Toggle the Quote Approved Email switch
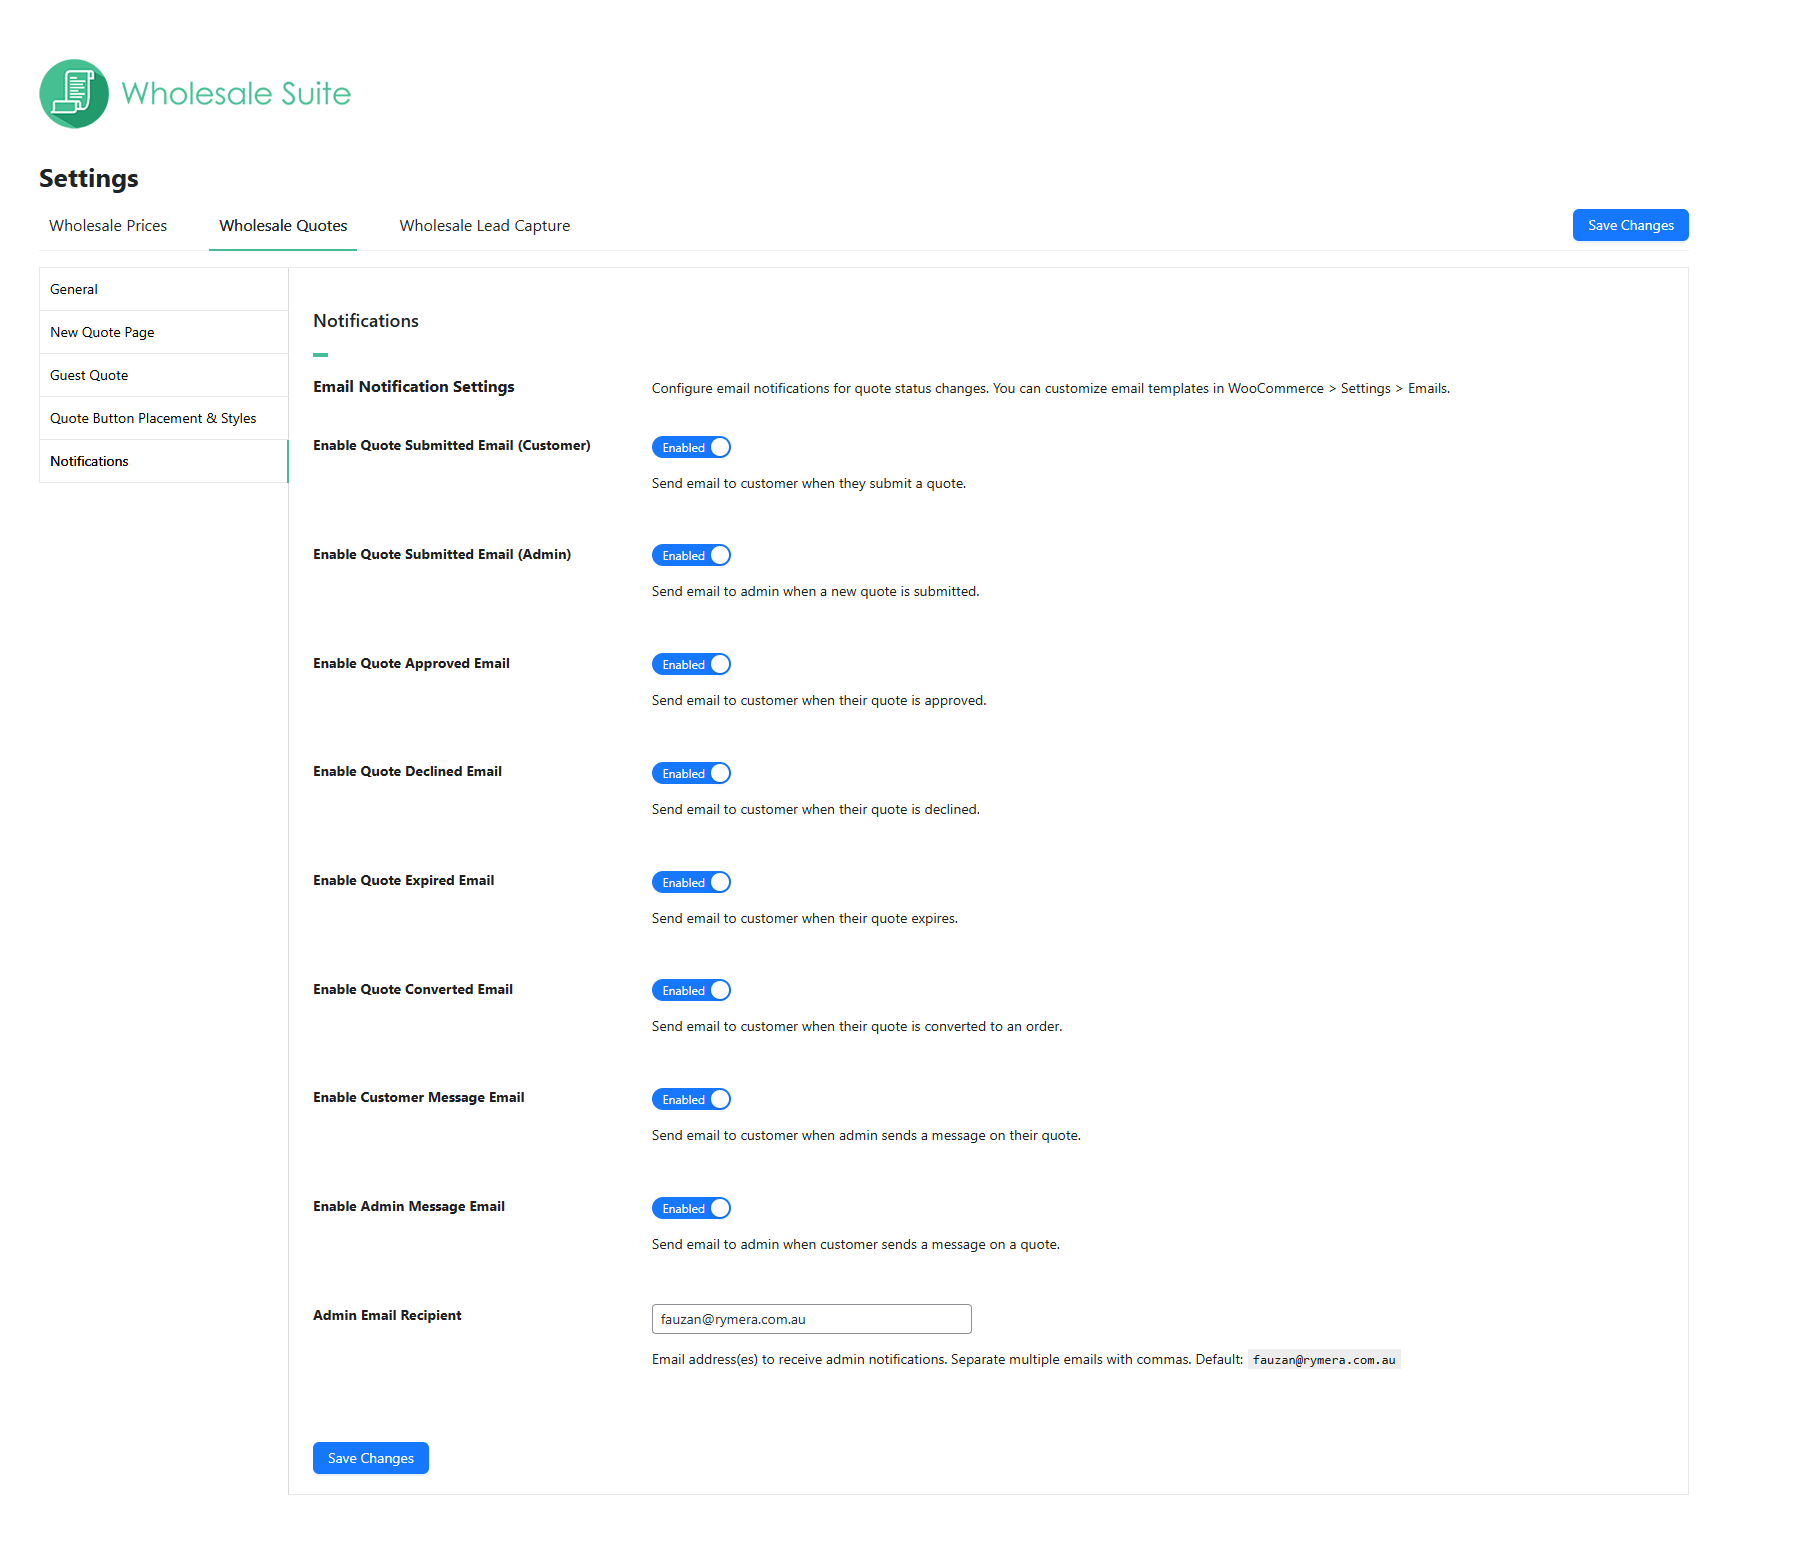1810x1561 pixels. click(x=691, y=664)
